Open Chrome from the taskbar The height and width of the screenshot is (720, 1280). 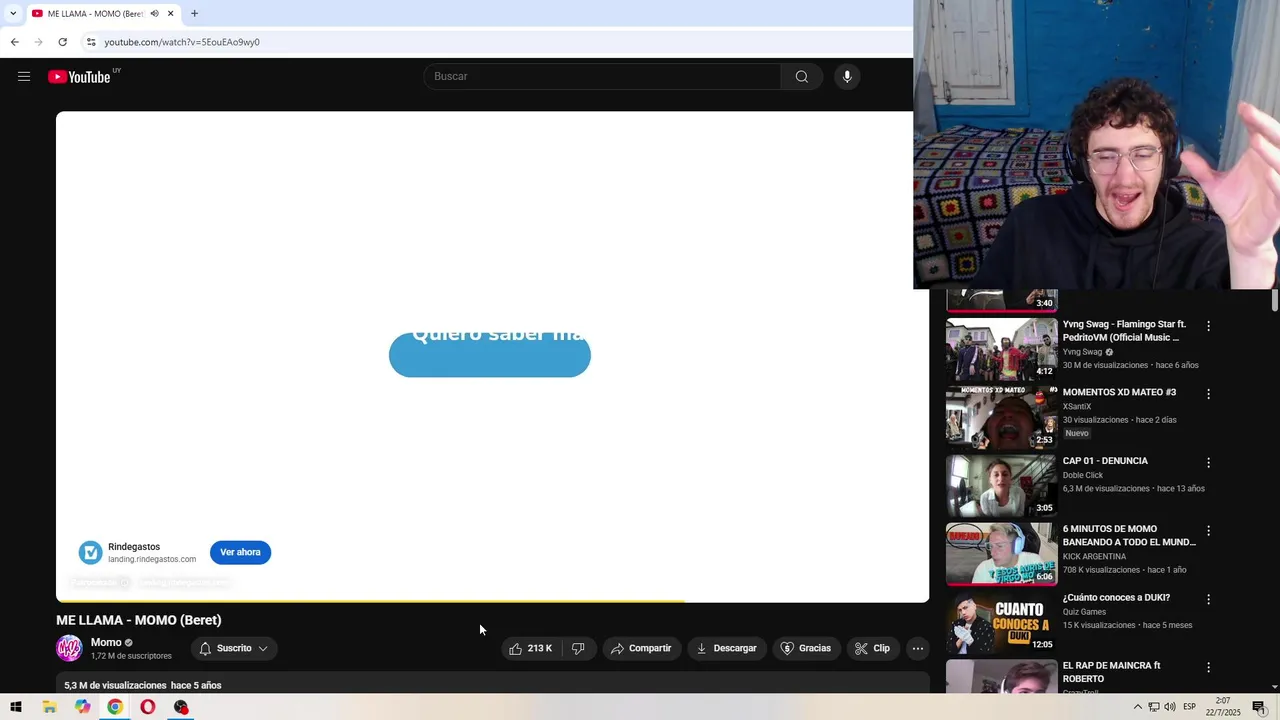[x=115, y=707]
